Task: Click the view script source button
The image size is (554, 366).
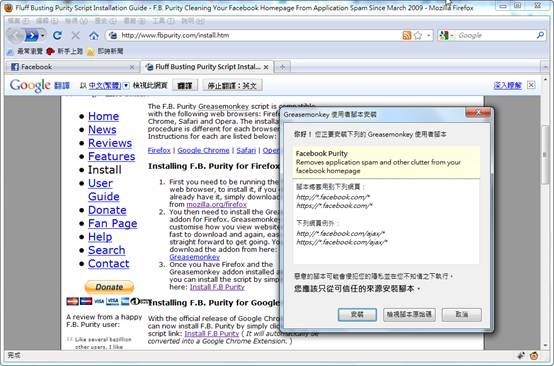Action: 409,315
